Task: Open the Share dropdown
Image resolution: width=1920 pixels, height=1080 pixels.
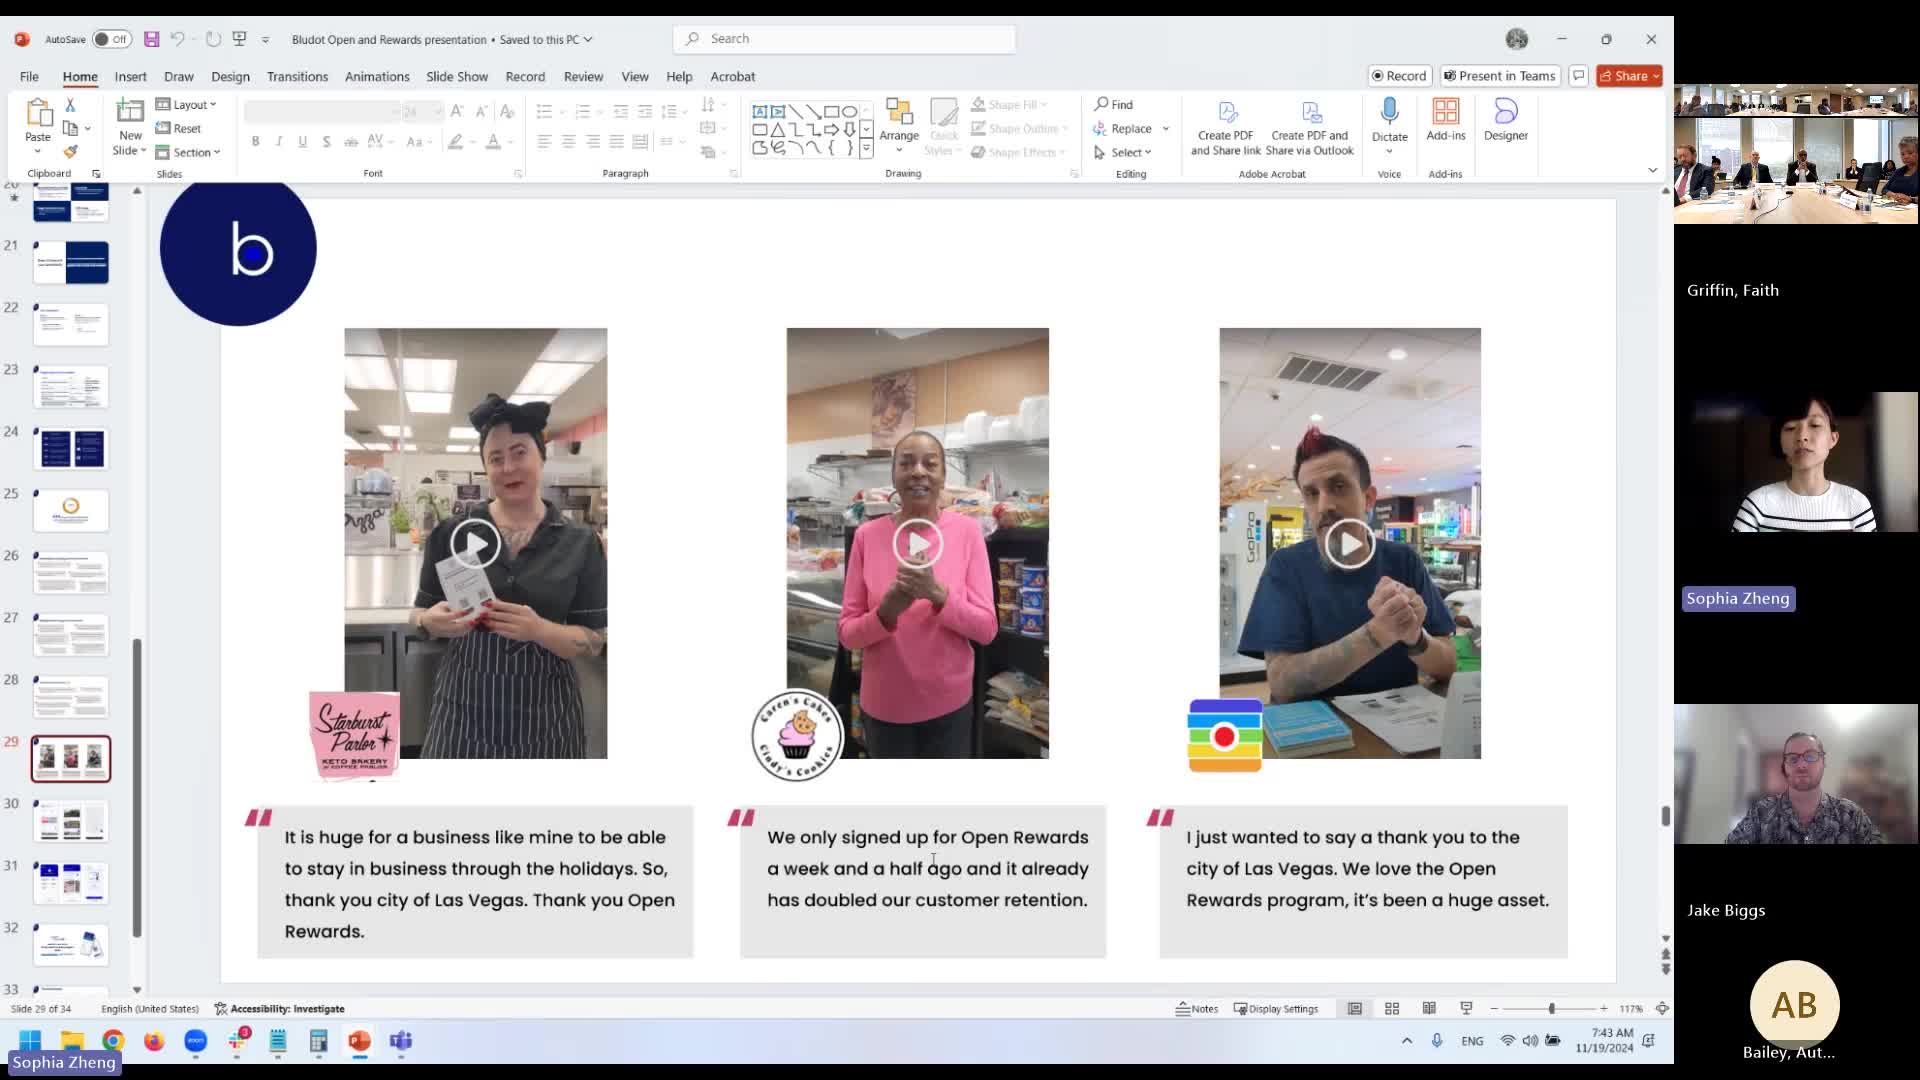Action: [x=1629, y=76]
